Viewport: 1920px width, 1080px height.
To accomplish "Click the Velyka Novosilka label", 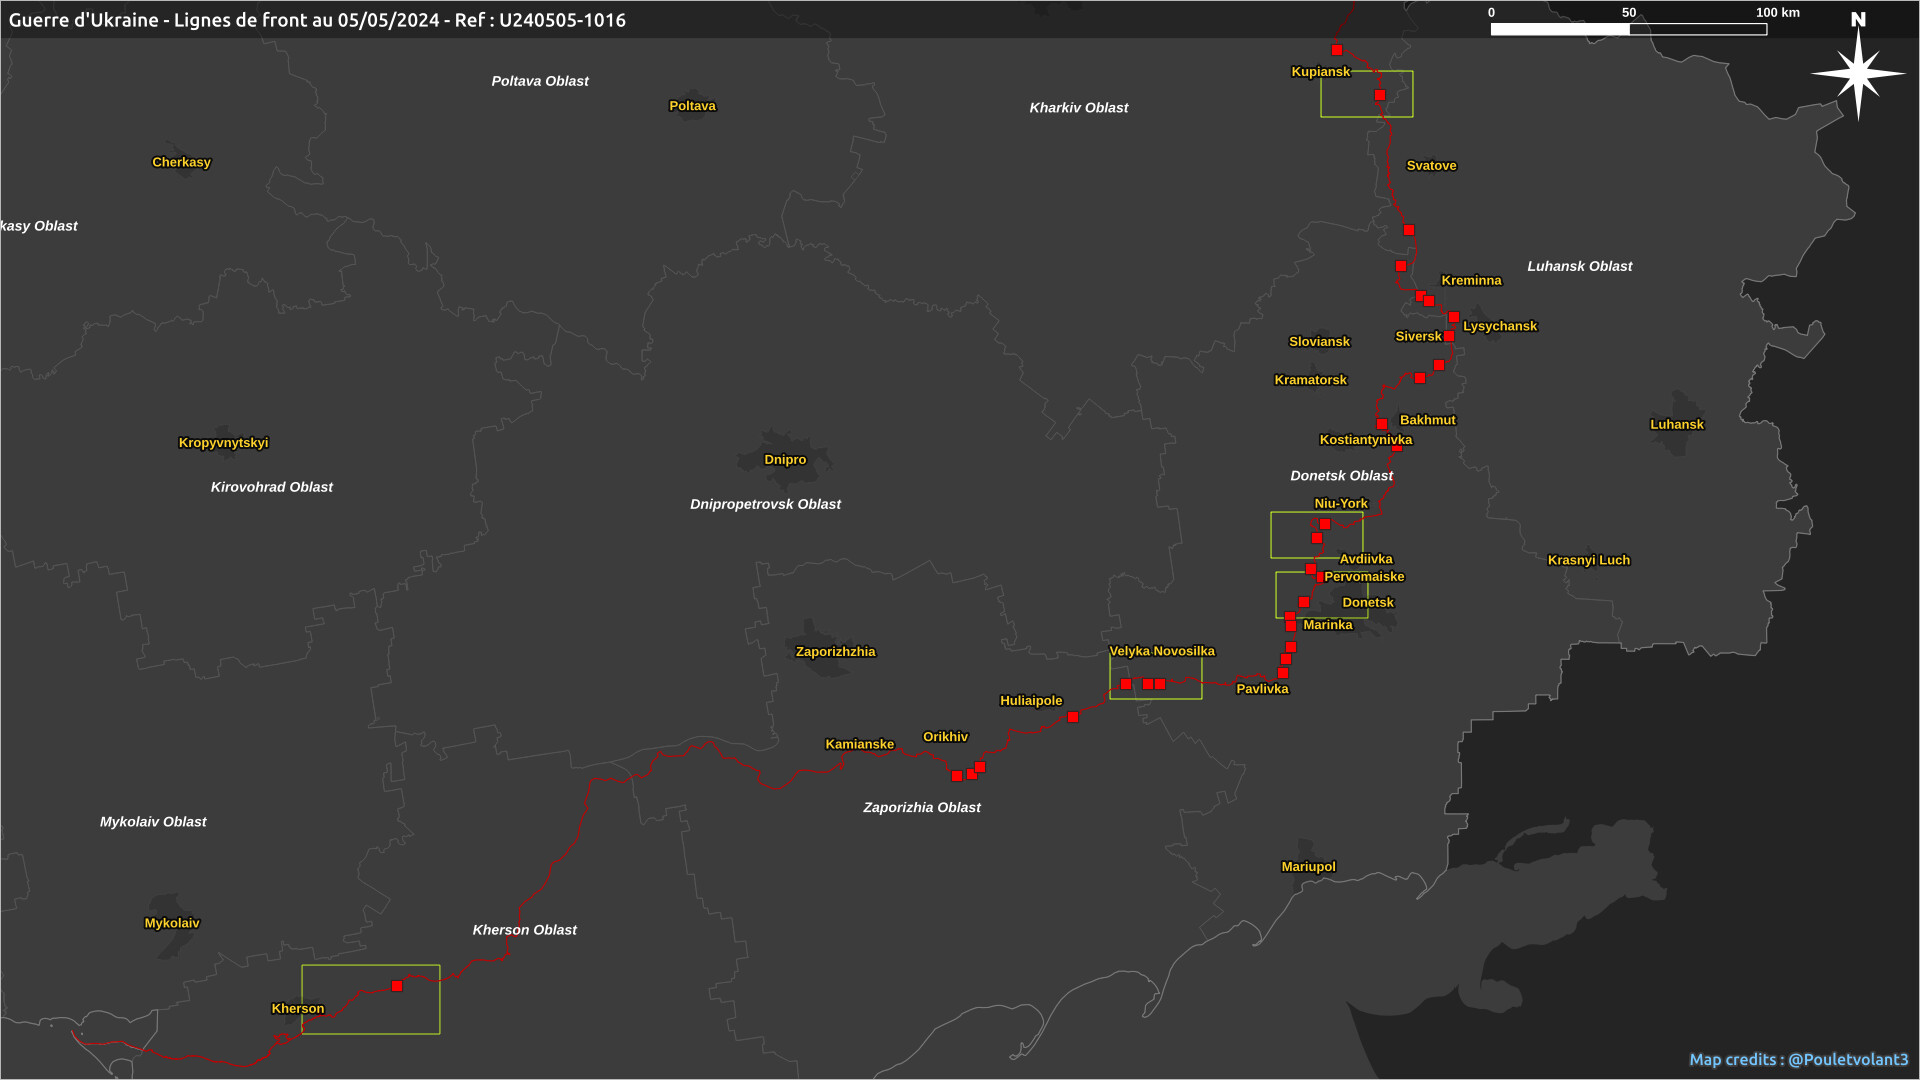I will tap(1162, 651).
